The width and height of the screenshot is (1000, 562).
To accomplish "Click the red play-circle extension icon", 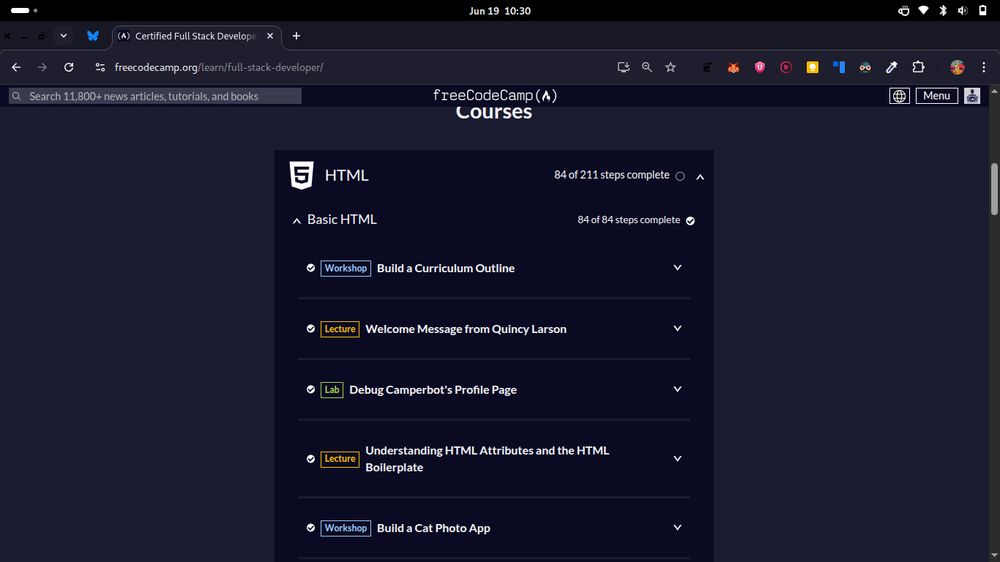I will pyautogui.click(x=786, y=67).
